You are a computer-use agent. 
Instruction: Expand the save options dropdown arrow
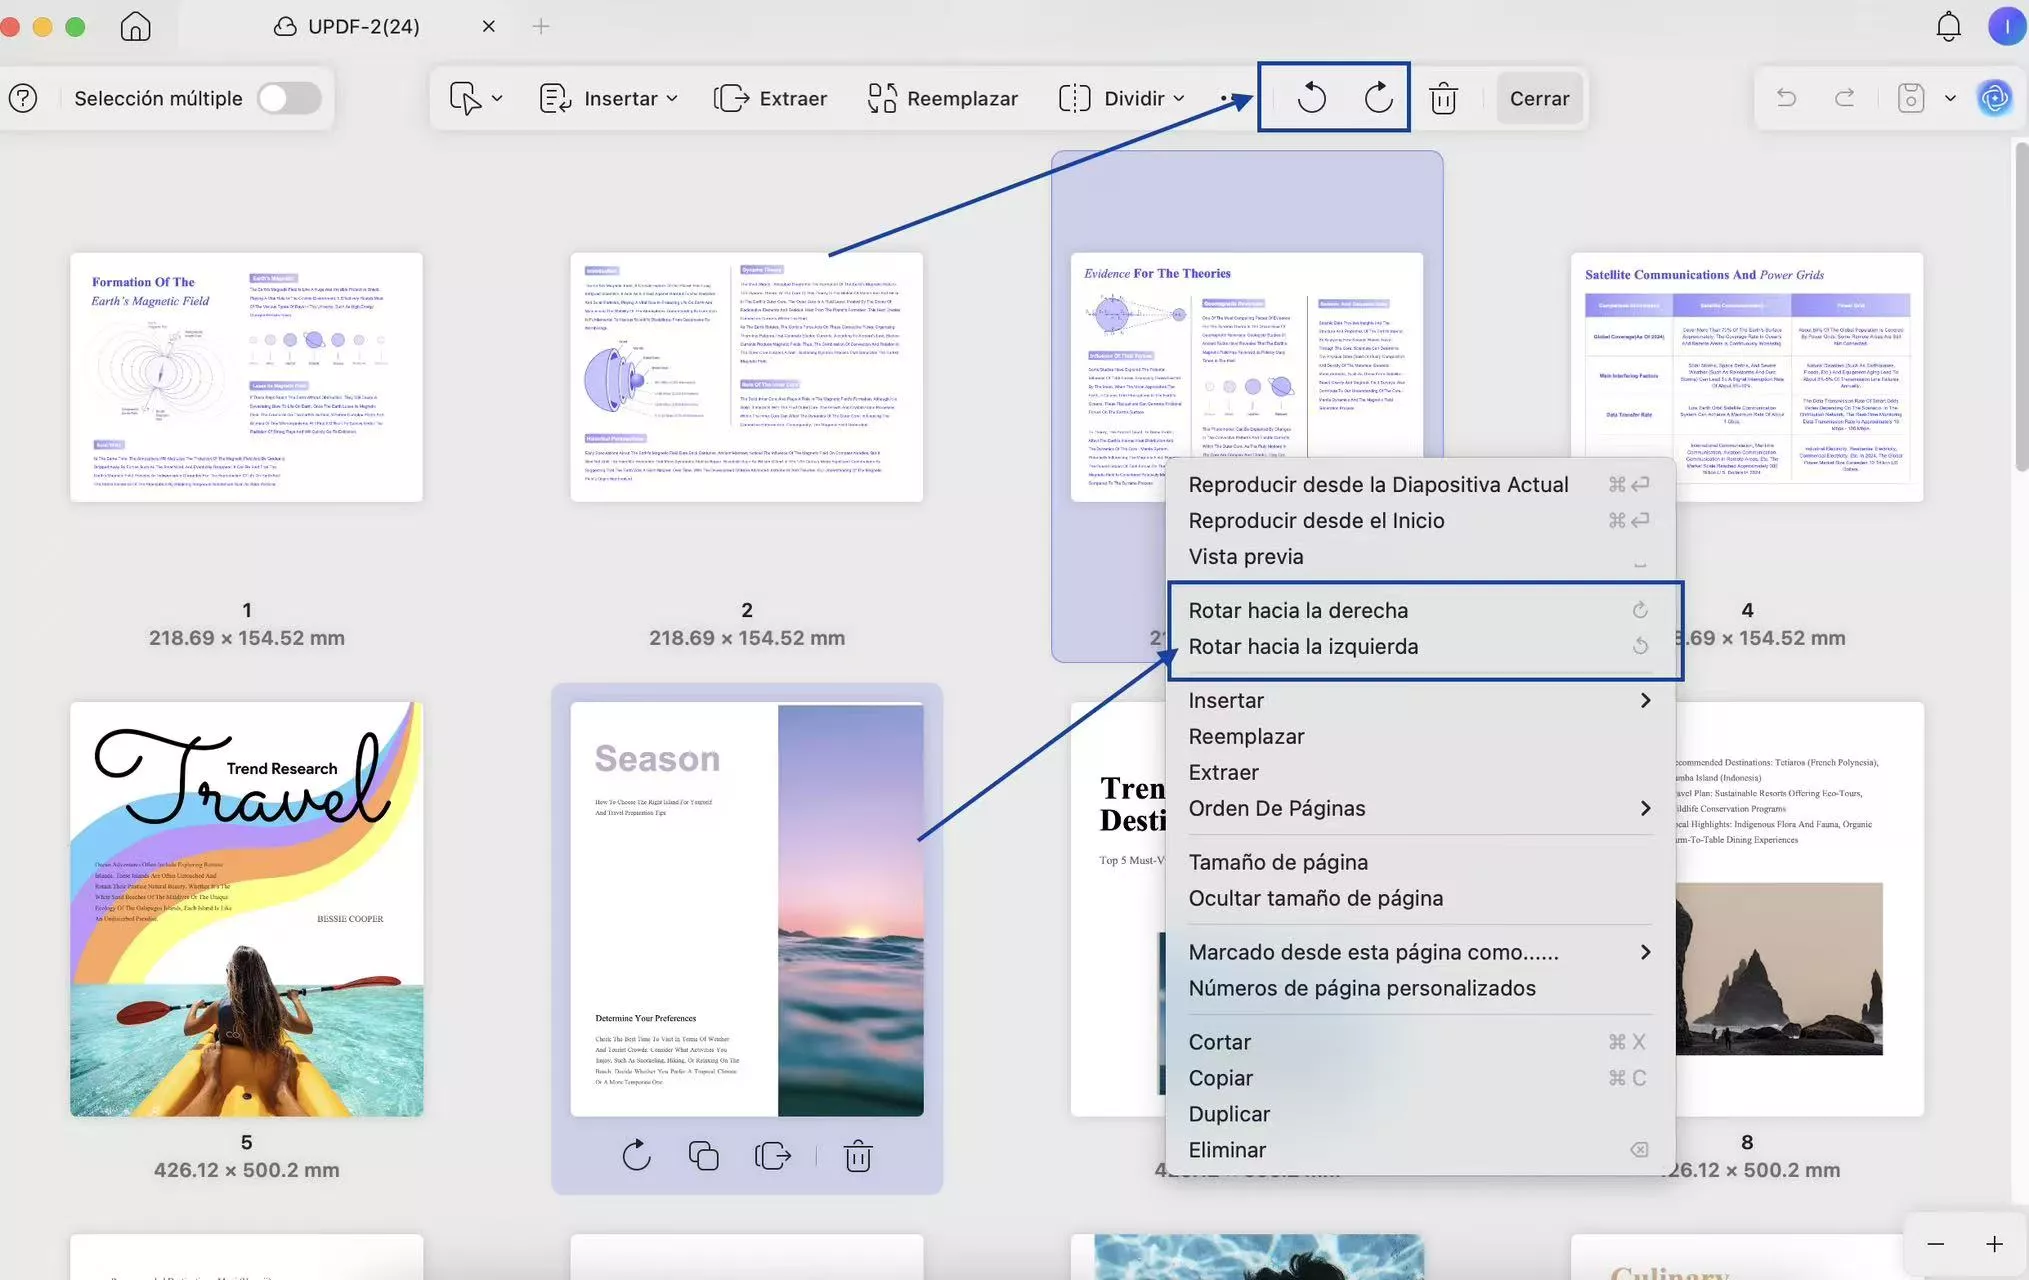[1950, 98]
